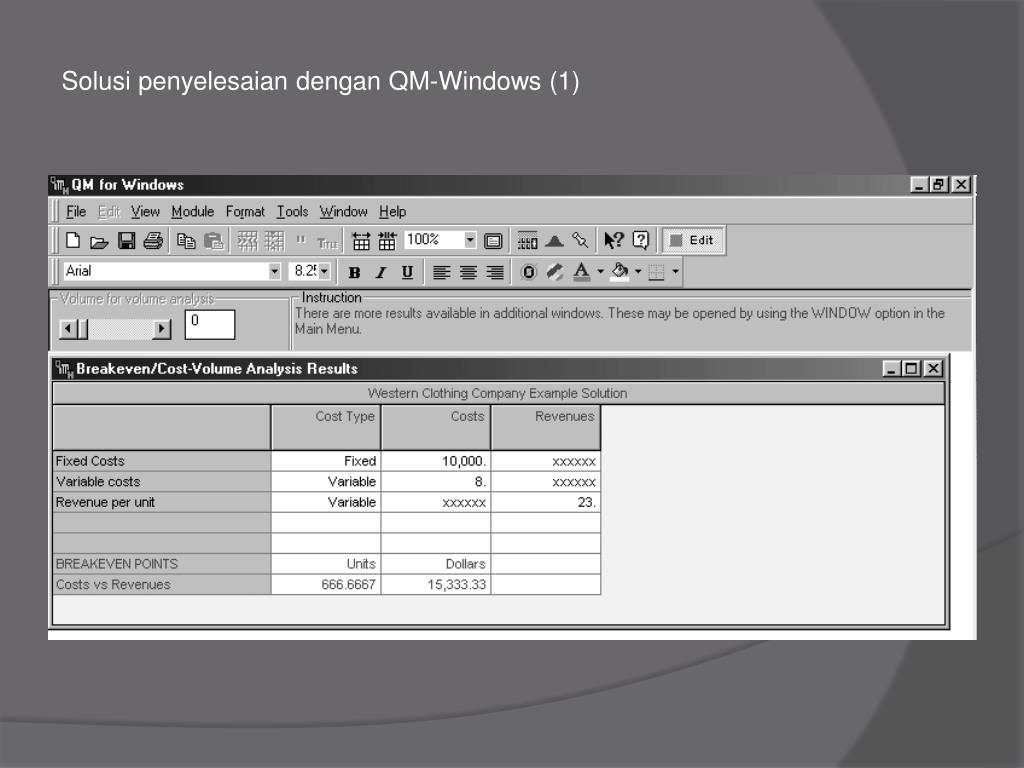
Task: Print using the printer icon
Action: [x=153, y=241]
